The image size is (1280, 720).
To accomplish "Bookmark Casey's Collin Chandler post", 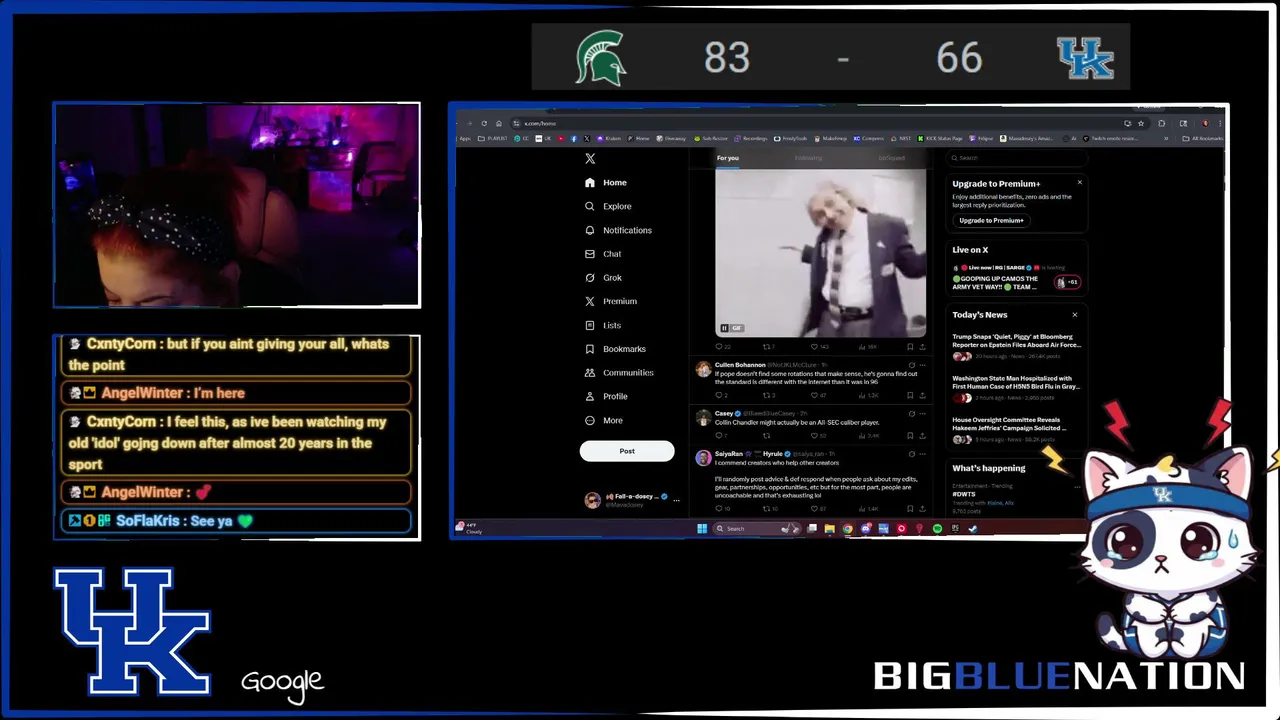I will 910,436.
